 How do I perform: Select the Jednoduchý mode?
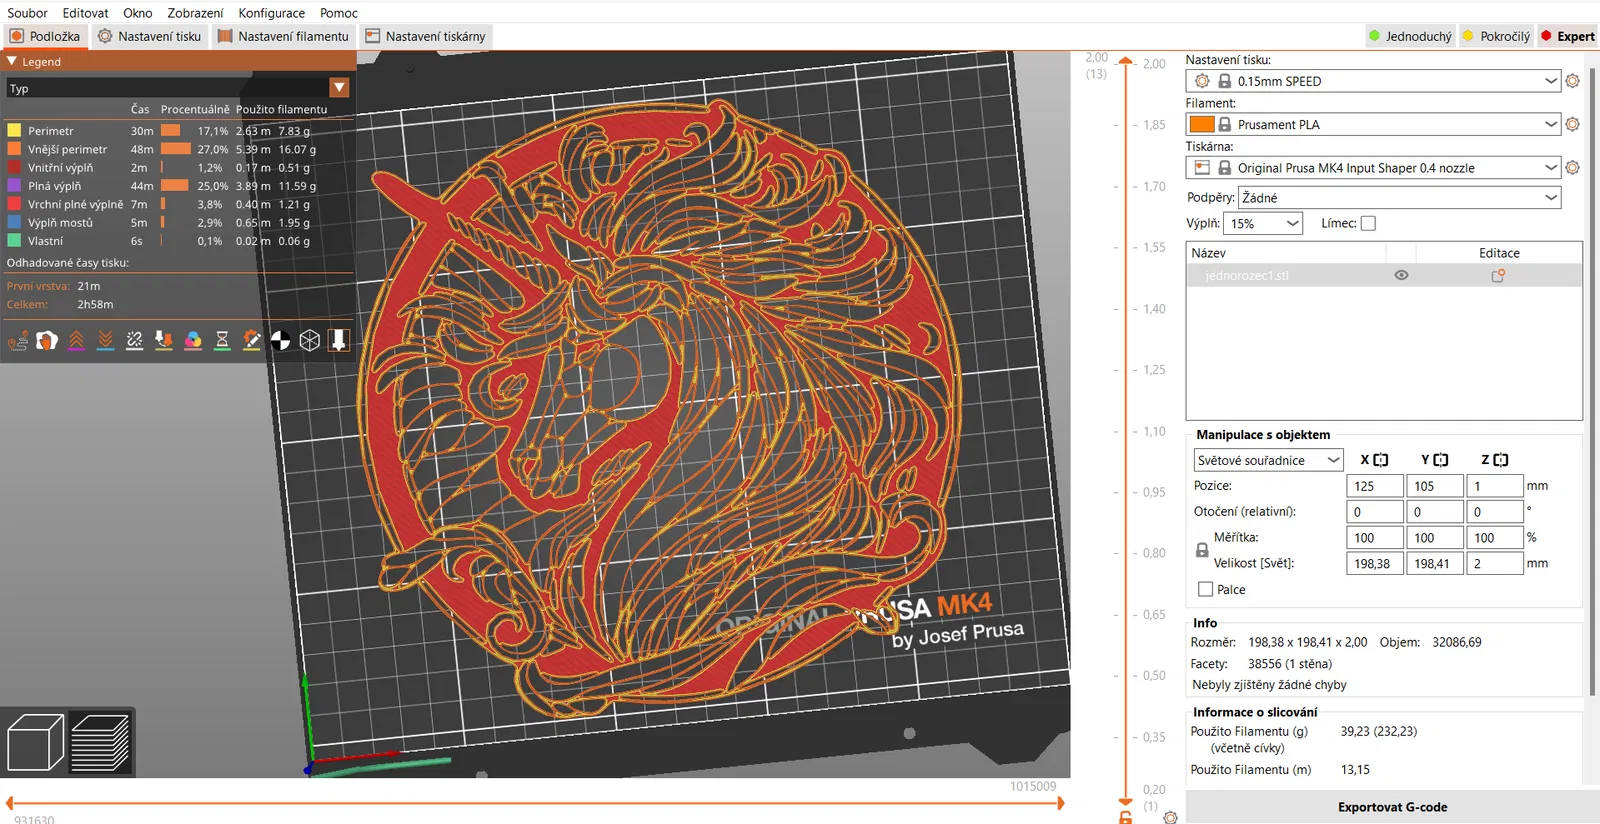1410,36
